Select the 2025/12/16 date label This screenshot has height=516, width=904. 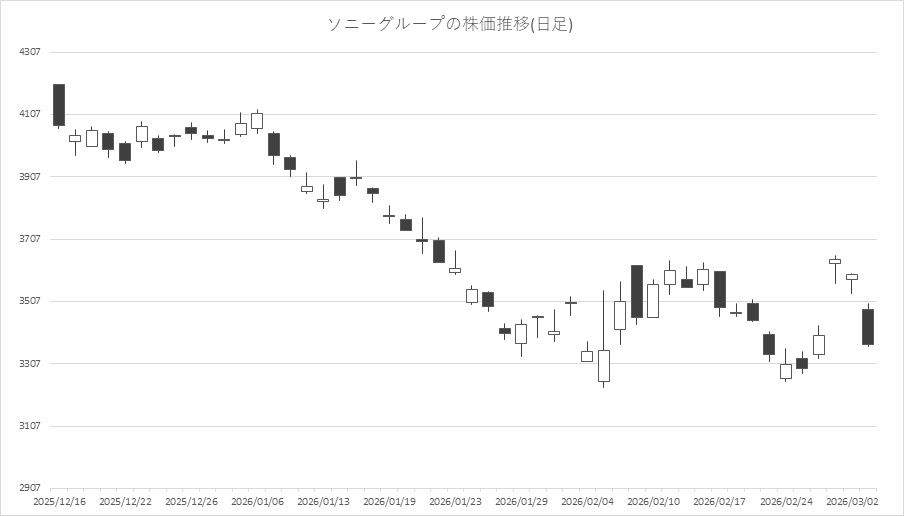point(59,501)
